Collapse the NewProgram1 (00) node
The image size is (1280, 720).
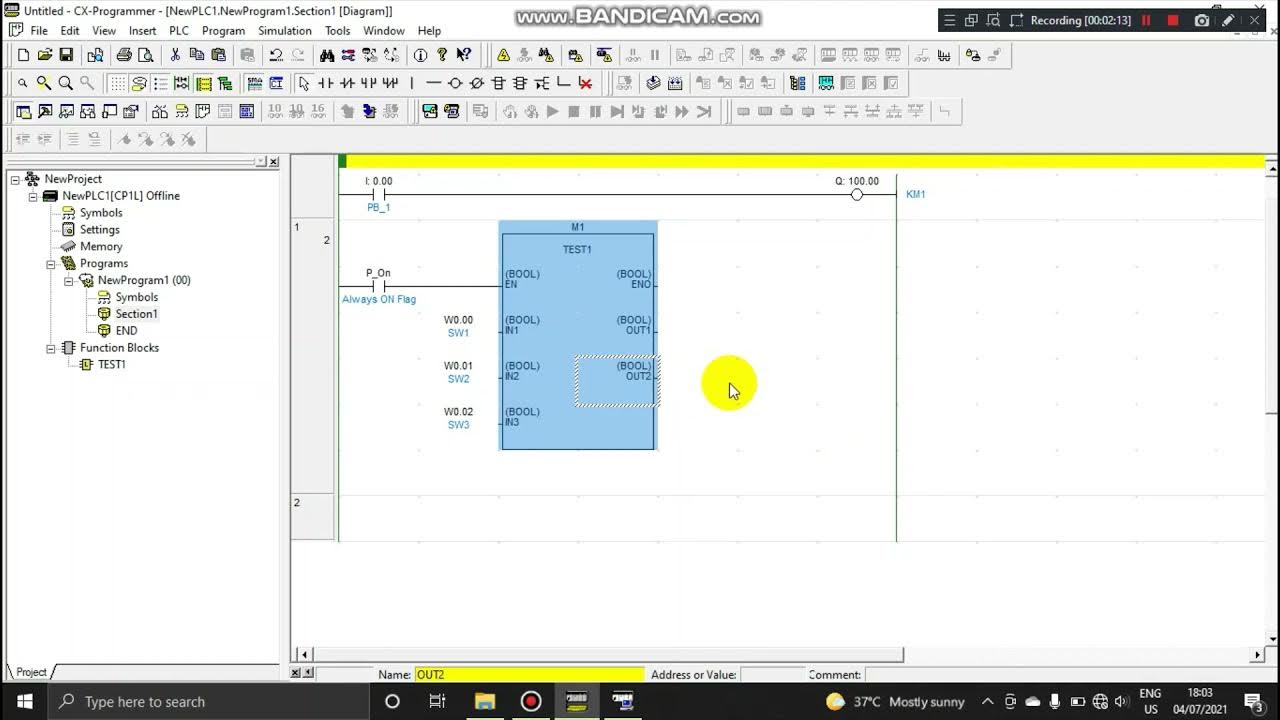(69, 281)
